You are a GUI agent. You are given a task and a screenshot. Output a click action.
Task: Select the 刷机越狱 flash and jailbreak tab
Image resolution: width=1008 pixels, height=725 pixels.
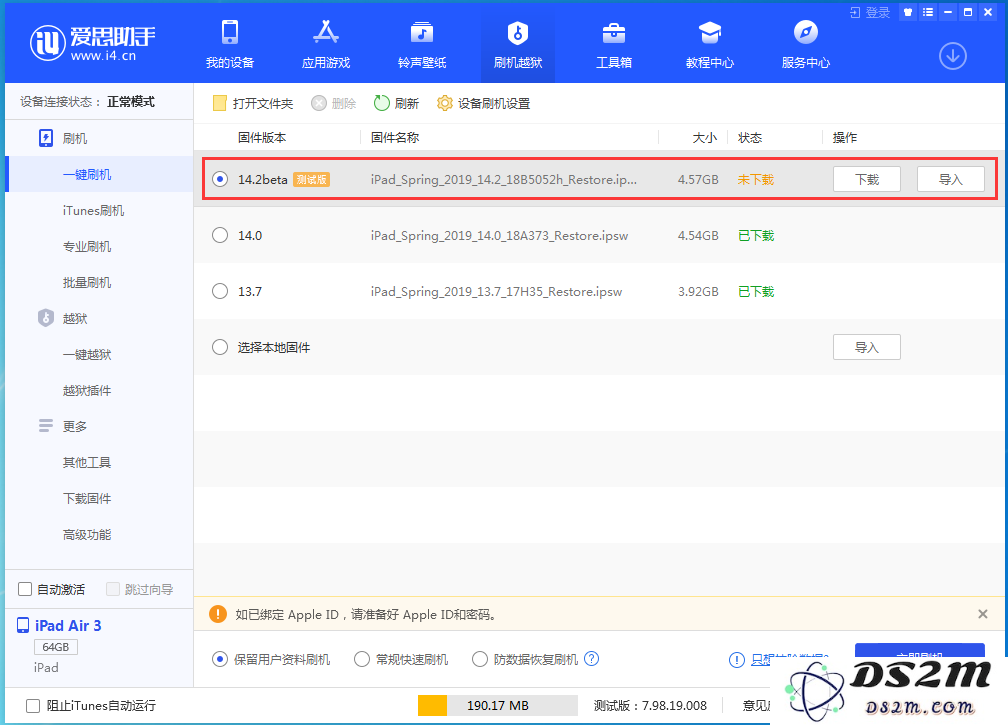pos(518,44)
